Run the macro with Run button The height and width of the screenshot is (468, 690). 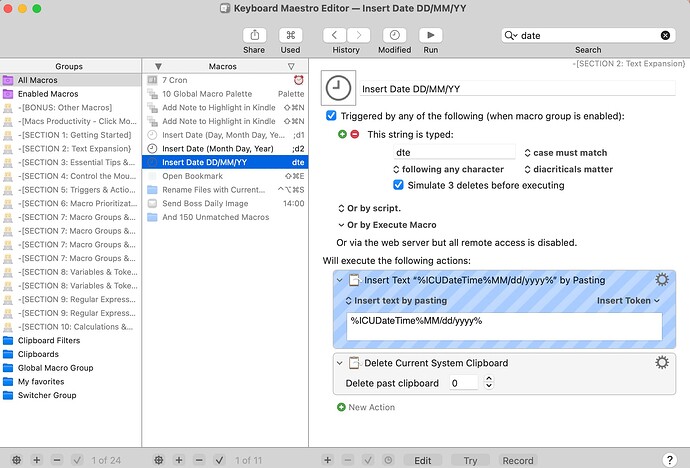(x=431, y=34)
